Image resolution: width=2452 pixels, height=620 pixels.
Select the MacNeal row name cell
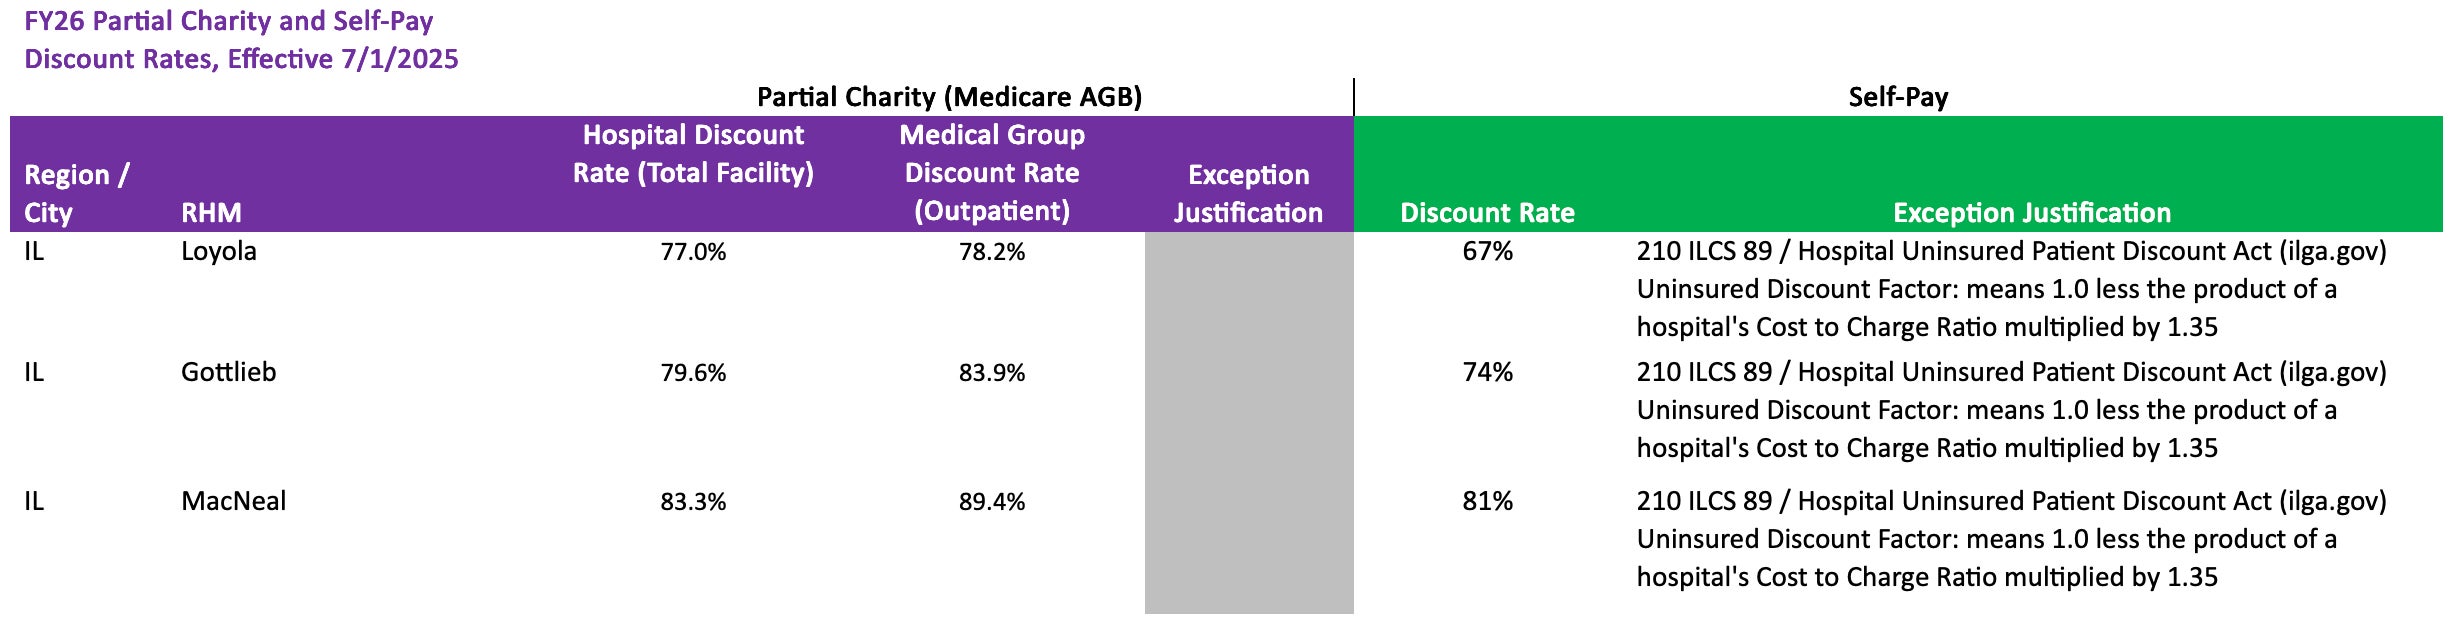(x=233, y=501)
